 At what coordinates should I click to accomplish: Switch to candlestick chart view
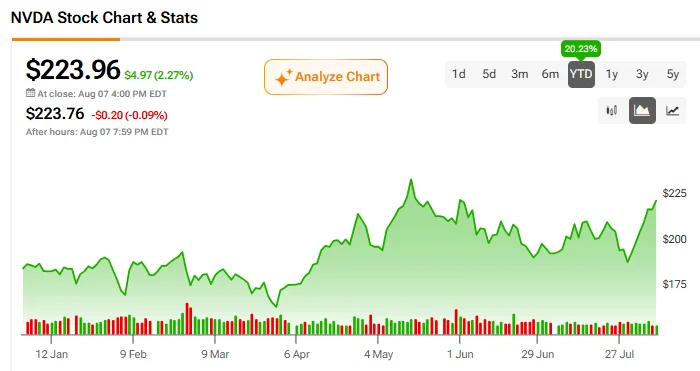click(612, 110)
